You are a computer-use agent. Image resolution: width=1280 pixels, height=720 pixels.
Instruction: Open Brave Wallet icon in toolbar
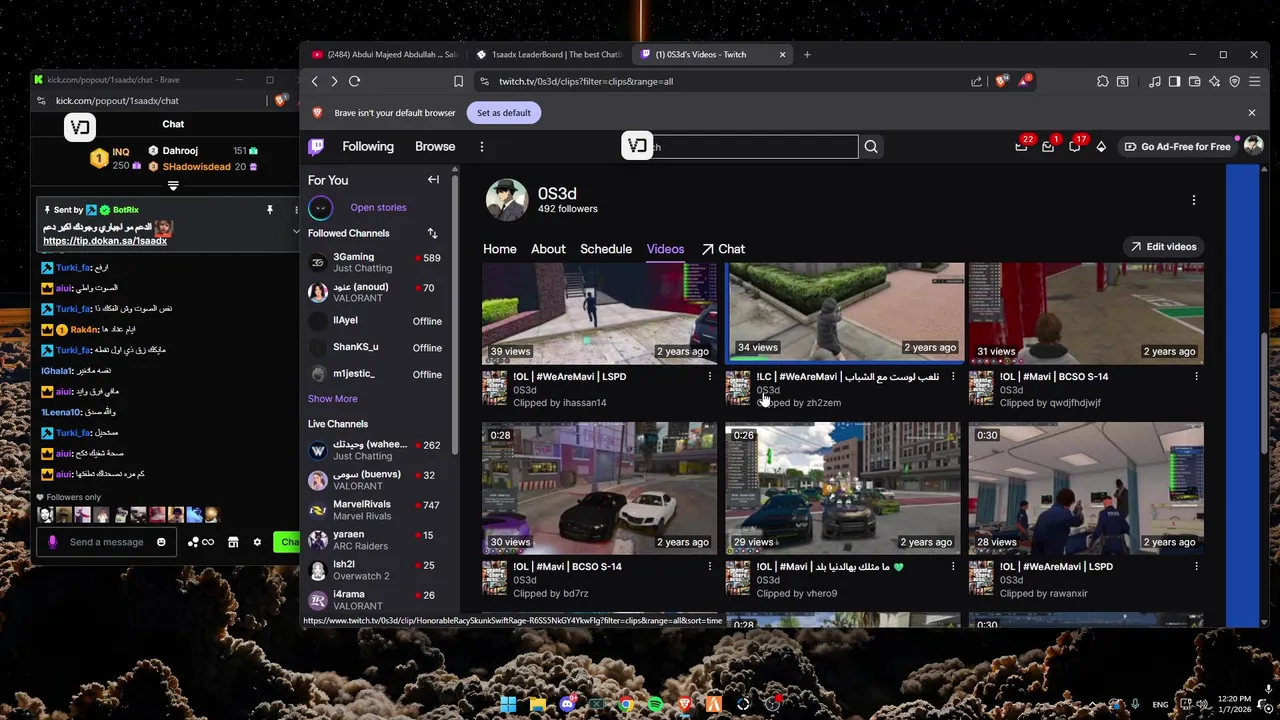1195,81
